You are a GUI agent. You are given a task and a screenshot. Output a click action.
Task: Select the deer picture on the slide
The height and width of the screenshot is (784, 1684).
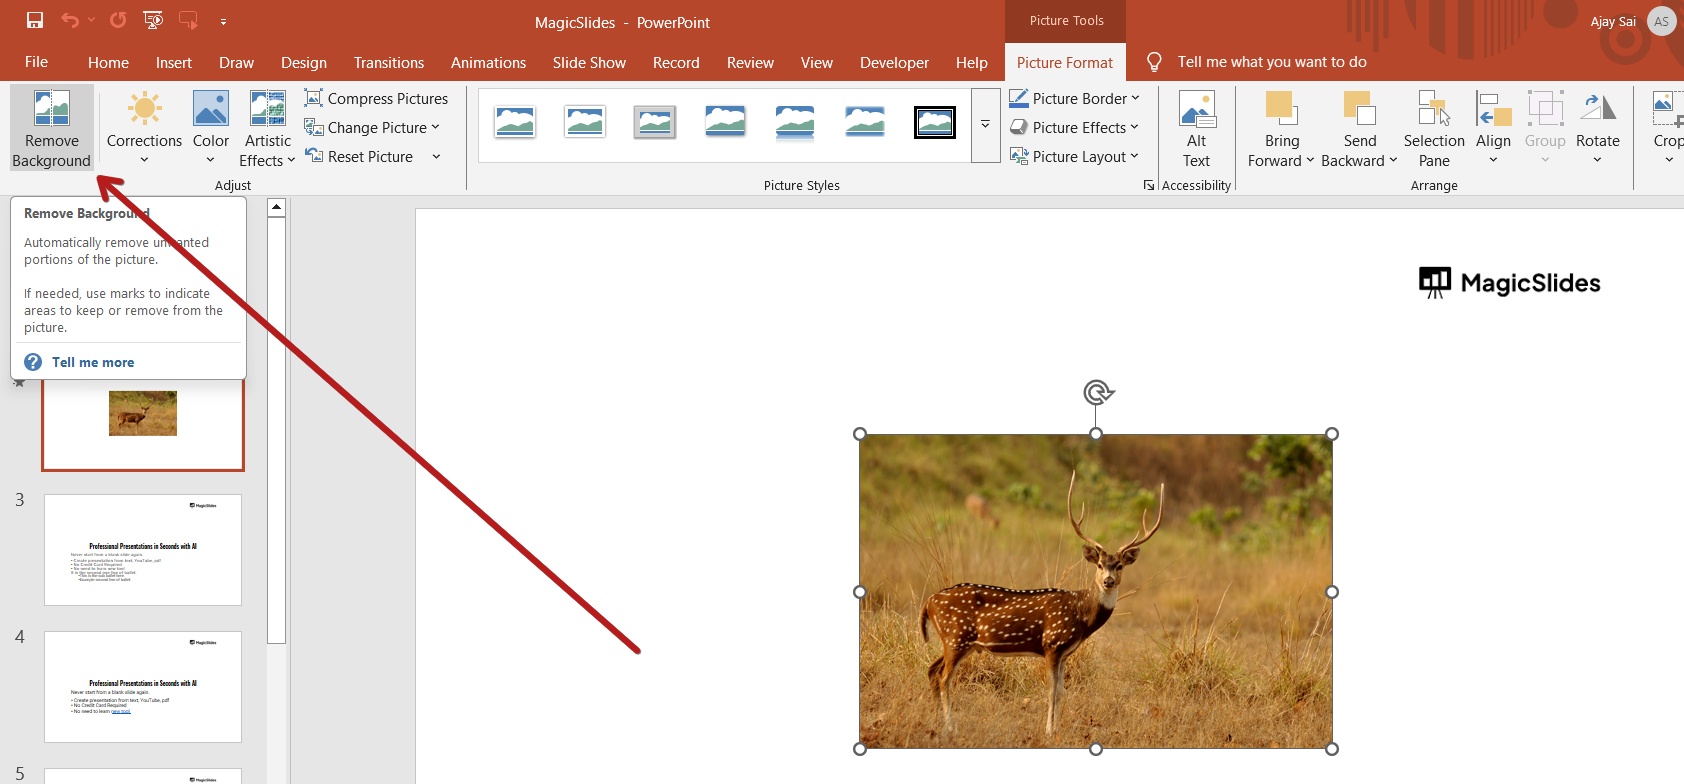coord(1096,591)
